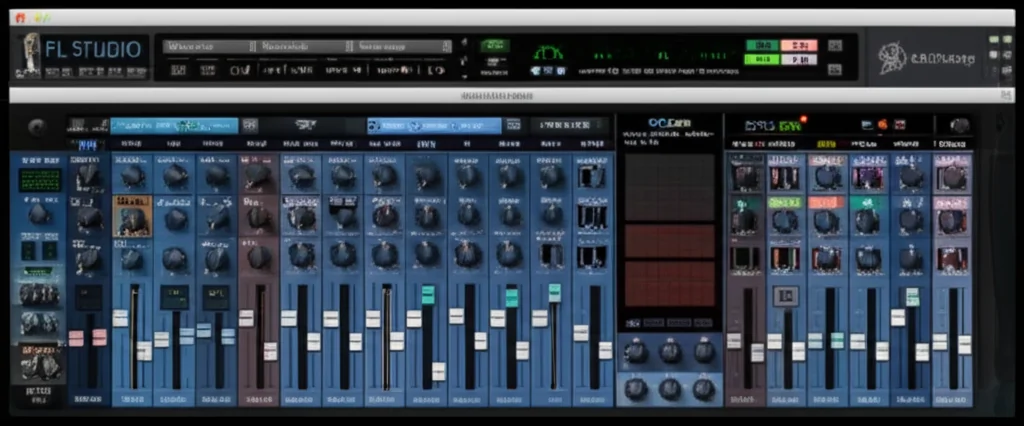
Task: Click the OC title in center panel
Action: click(x=670, y=122)
